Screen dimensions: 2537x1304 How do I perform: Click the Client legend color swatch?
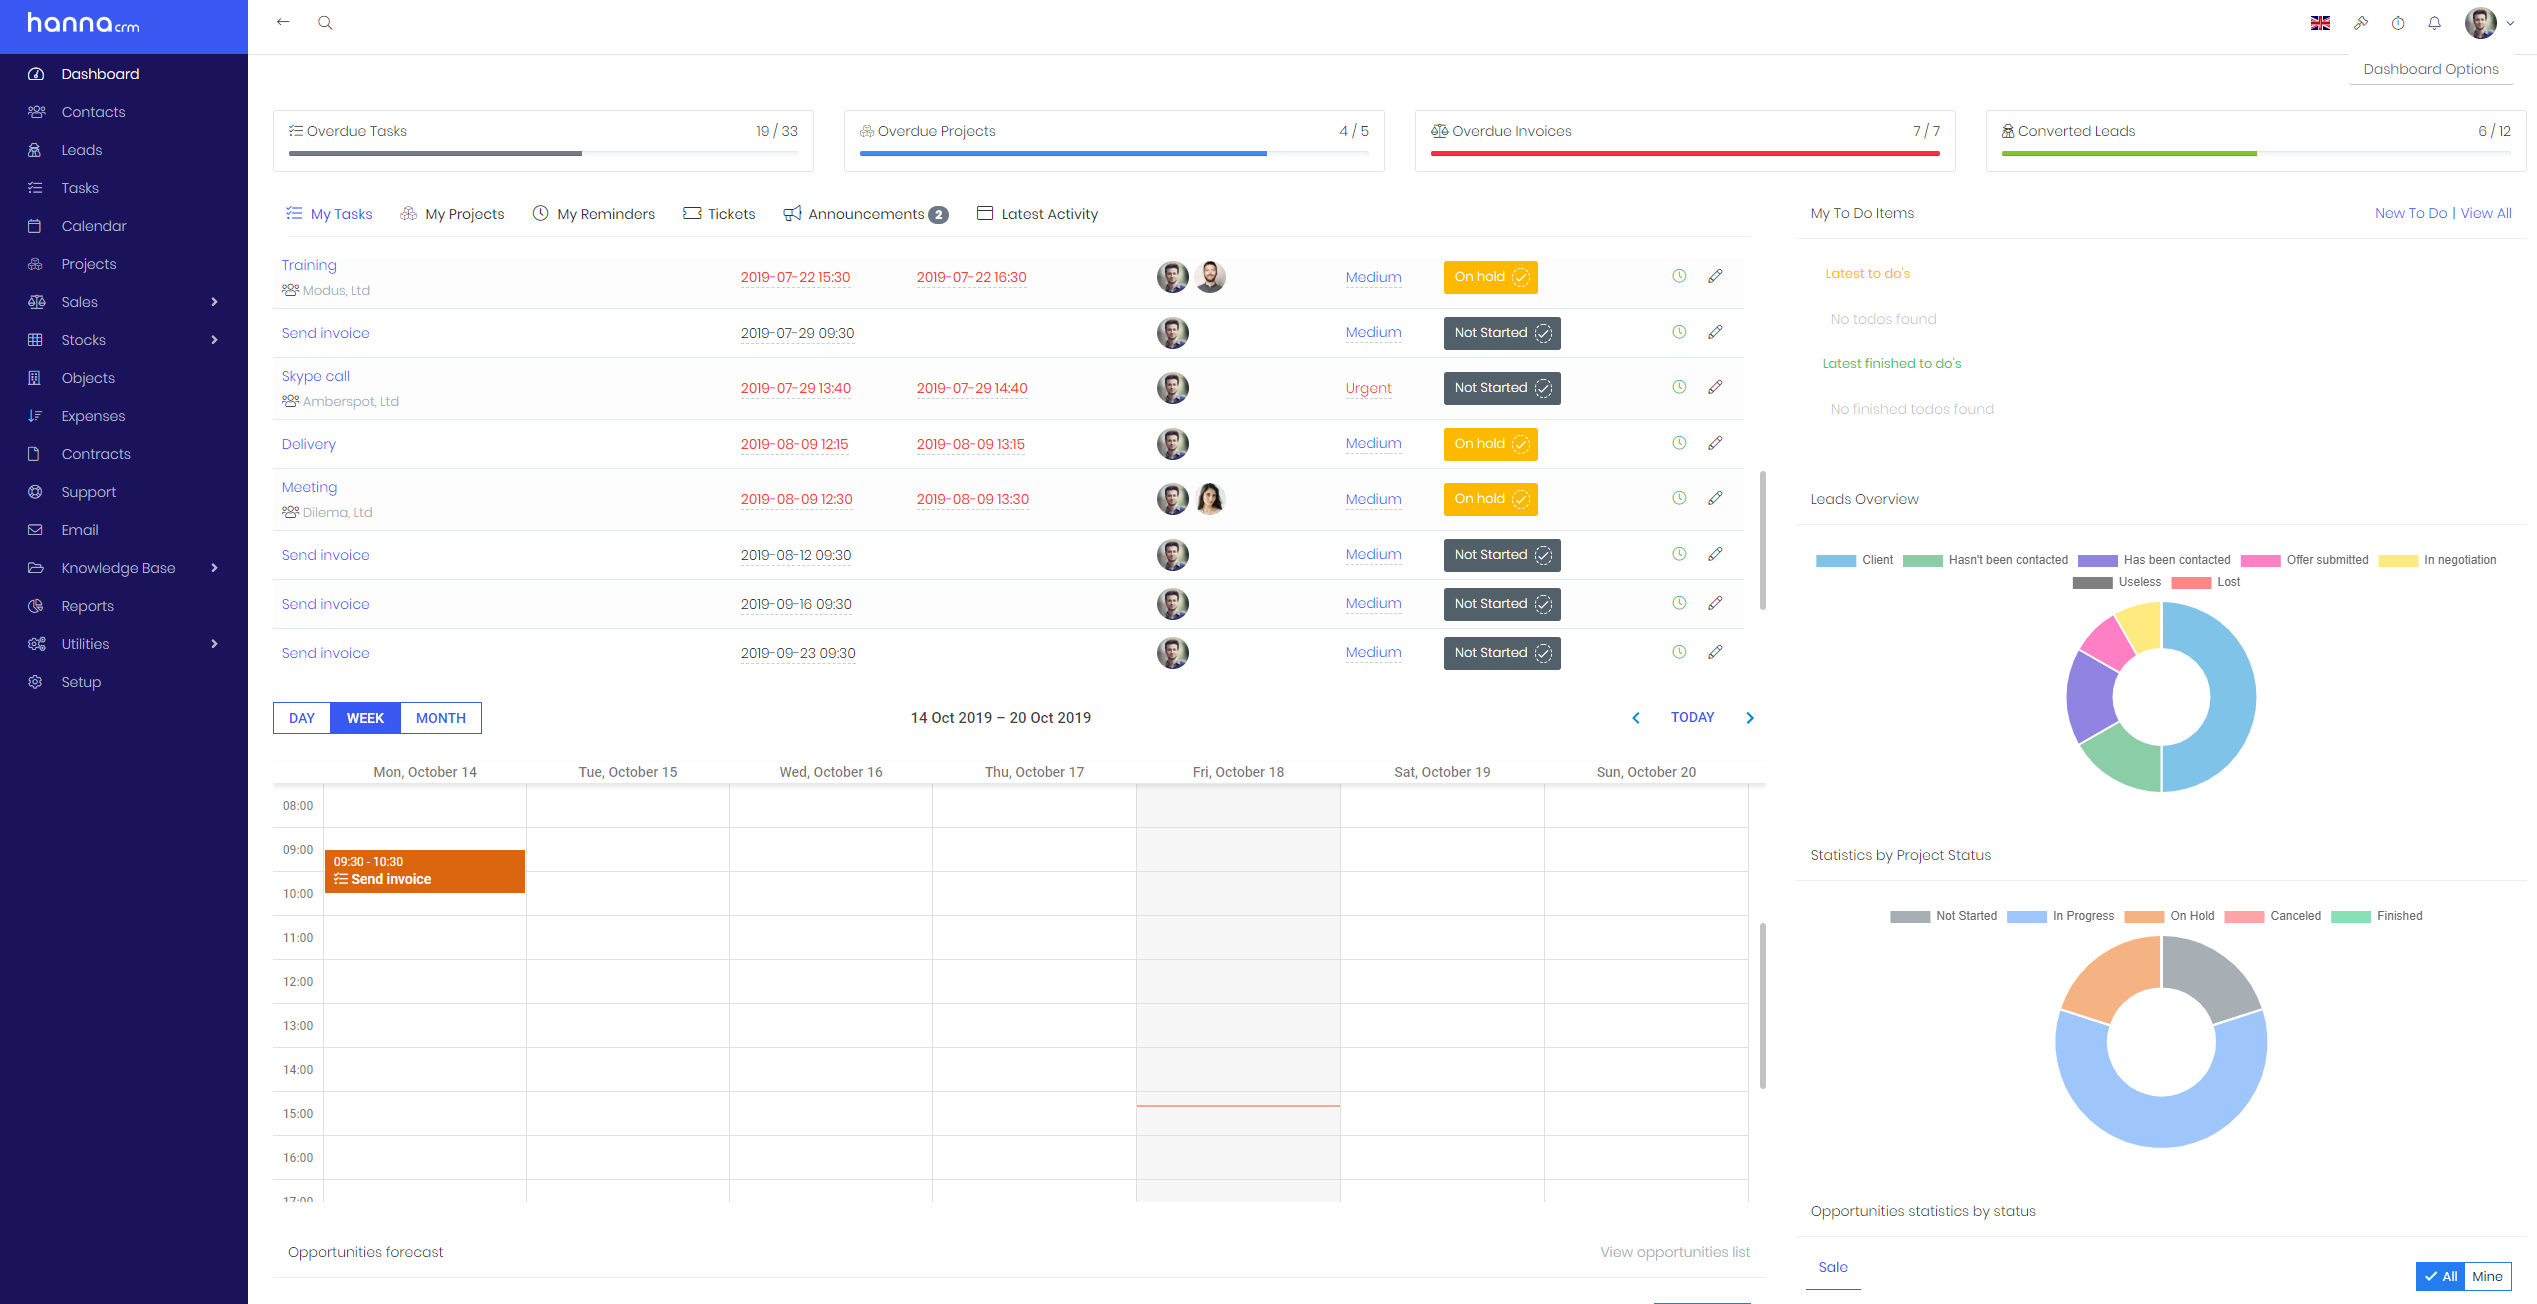pos(1835,560)
